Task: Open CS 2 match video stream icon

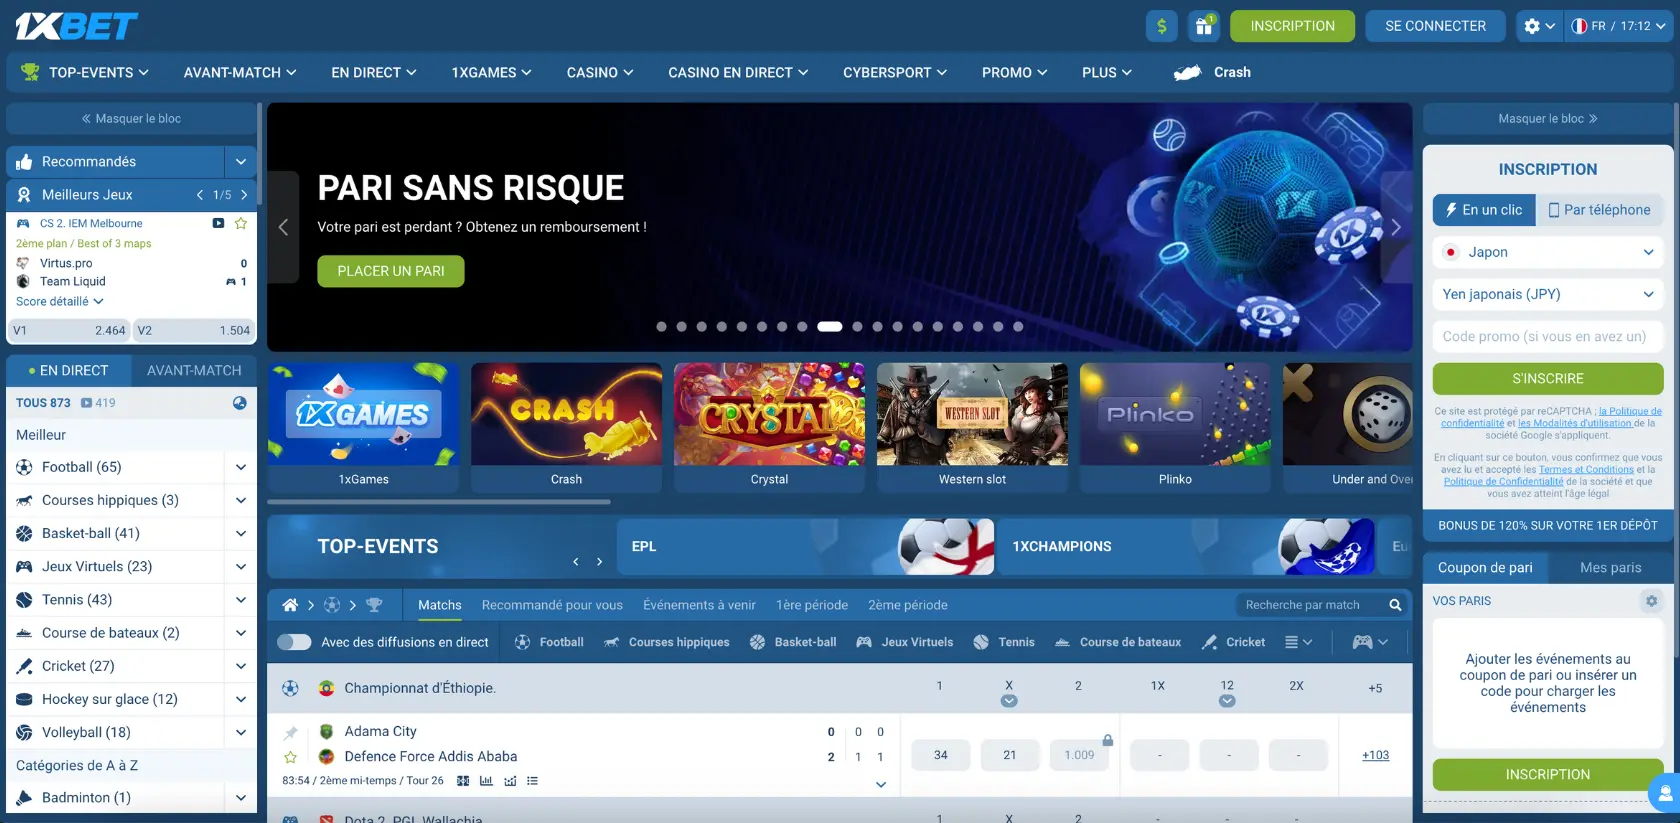Action: pos(218,223)
